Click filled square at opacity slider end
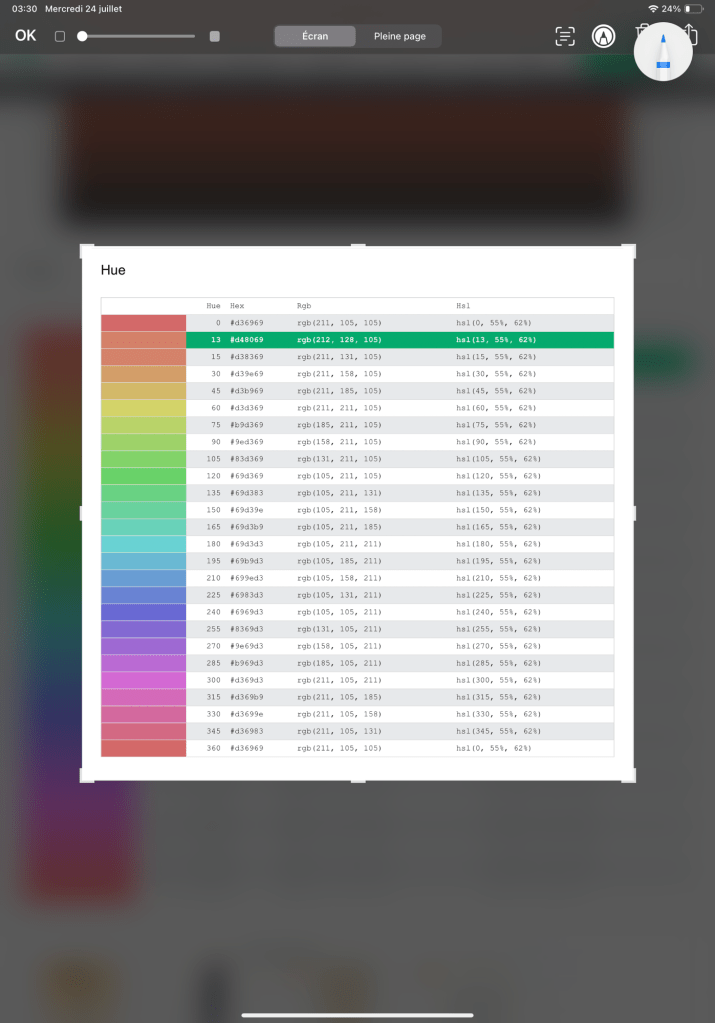715x1023 pixels. [214, 36]
